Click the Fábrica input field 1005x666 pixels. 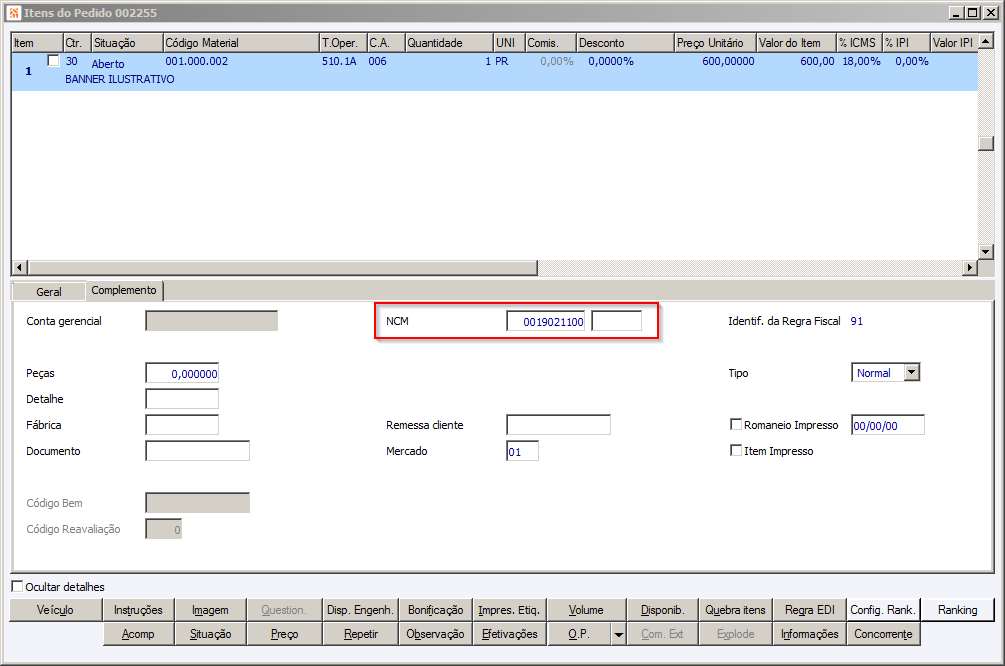coord(182,425)
